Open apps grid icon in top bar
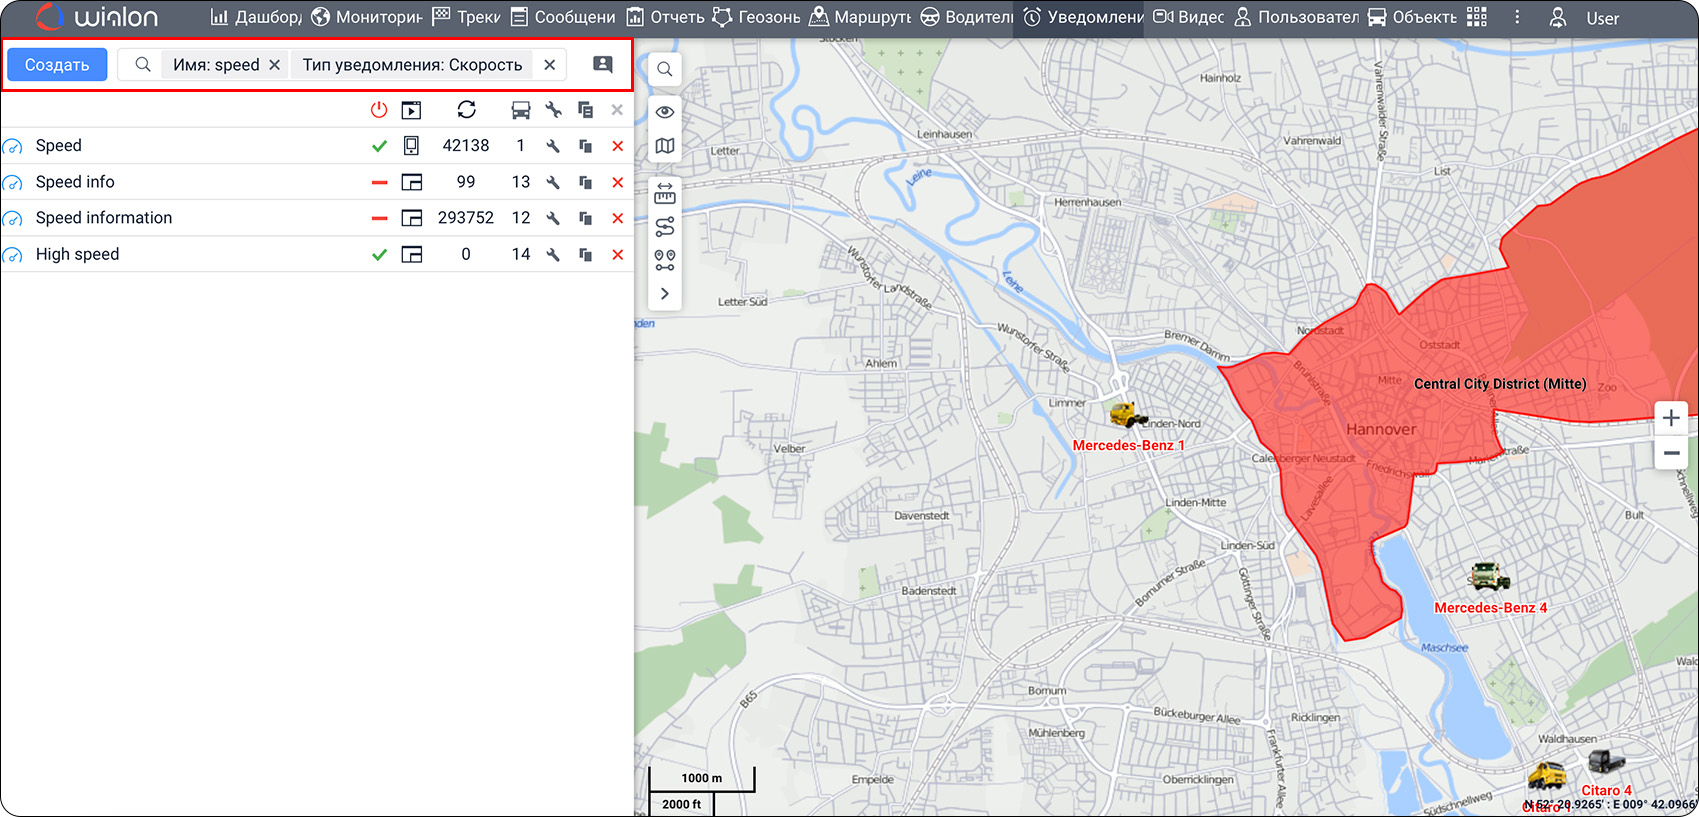Screen dimensions: 1699x817 point(1477,17)
